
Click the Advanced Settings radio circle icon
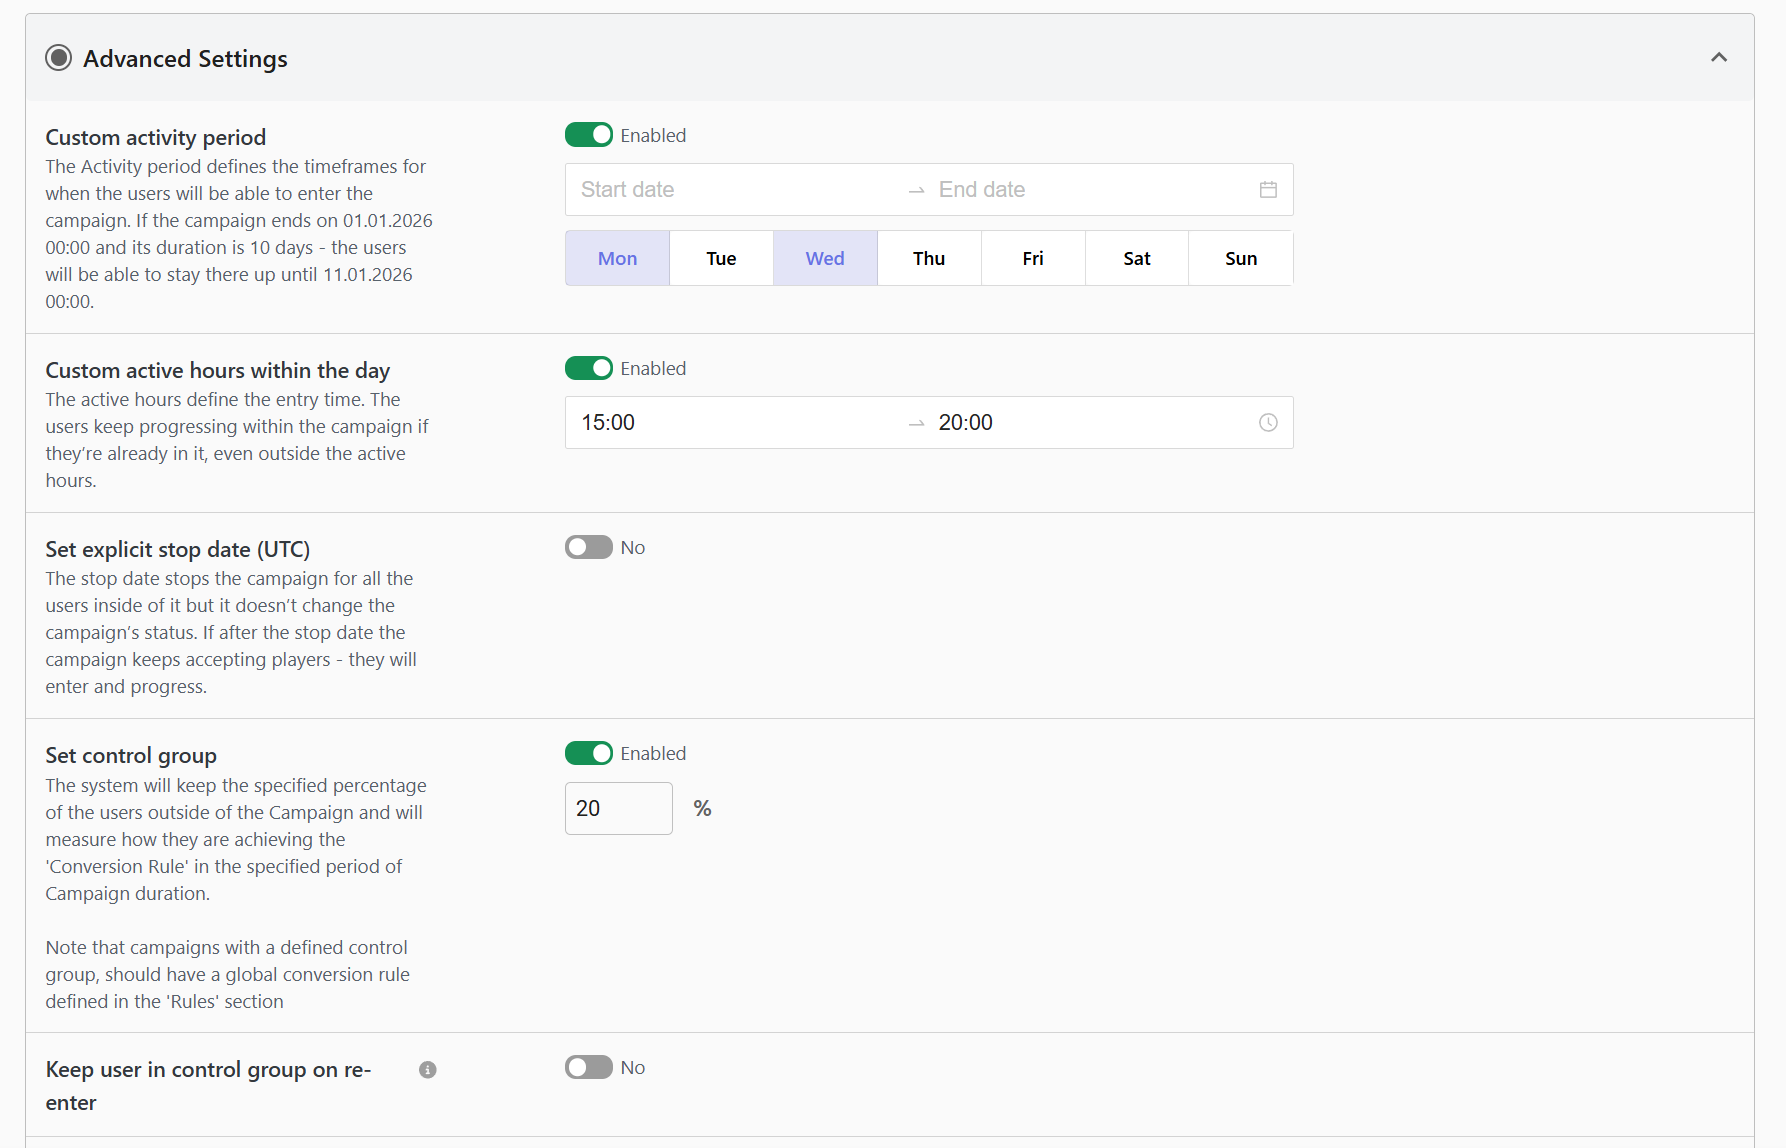pos(59,58)
